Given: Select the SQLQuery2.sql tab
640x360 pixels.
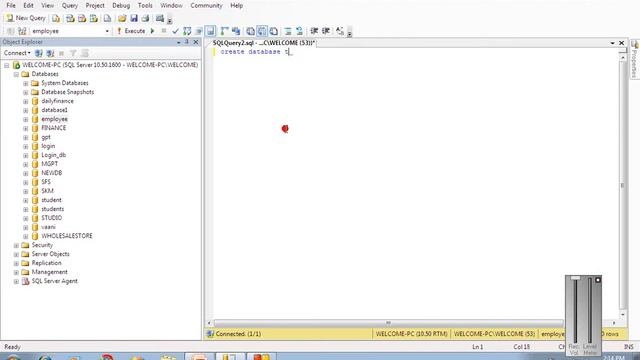Looking at the screenshot, I should click(263, 42).
